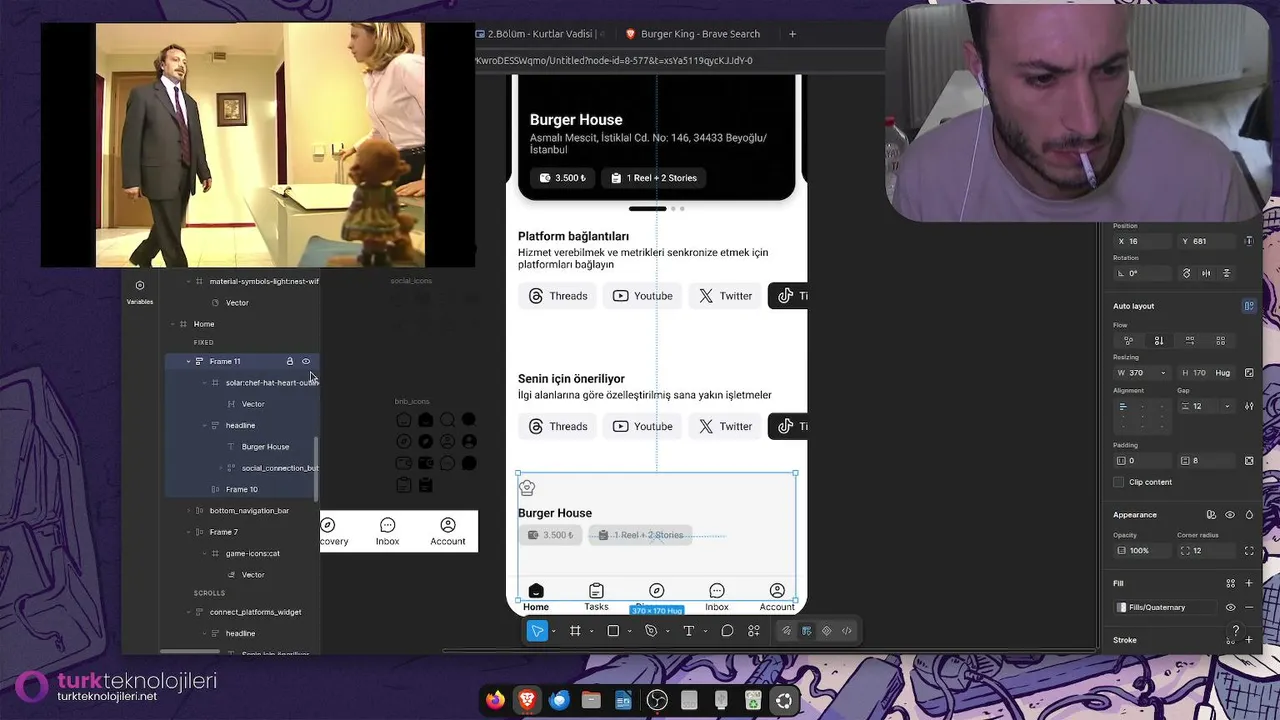Viewport: 1280px width, 720px height.
Task: Toggle visibility of Frame 11 layer
Action: (x=306, y=361)
